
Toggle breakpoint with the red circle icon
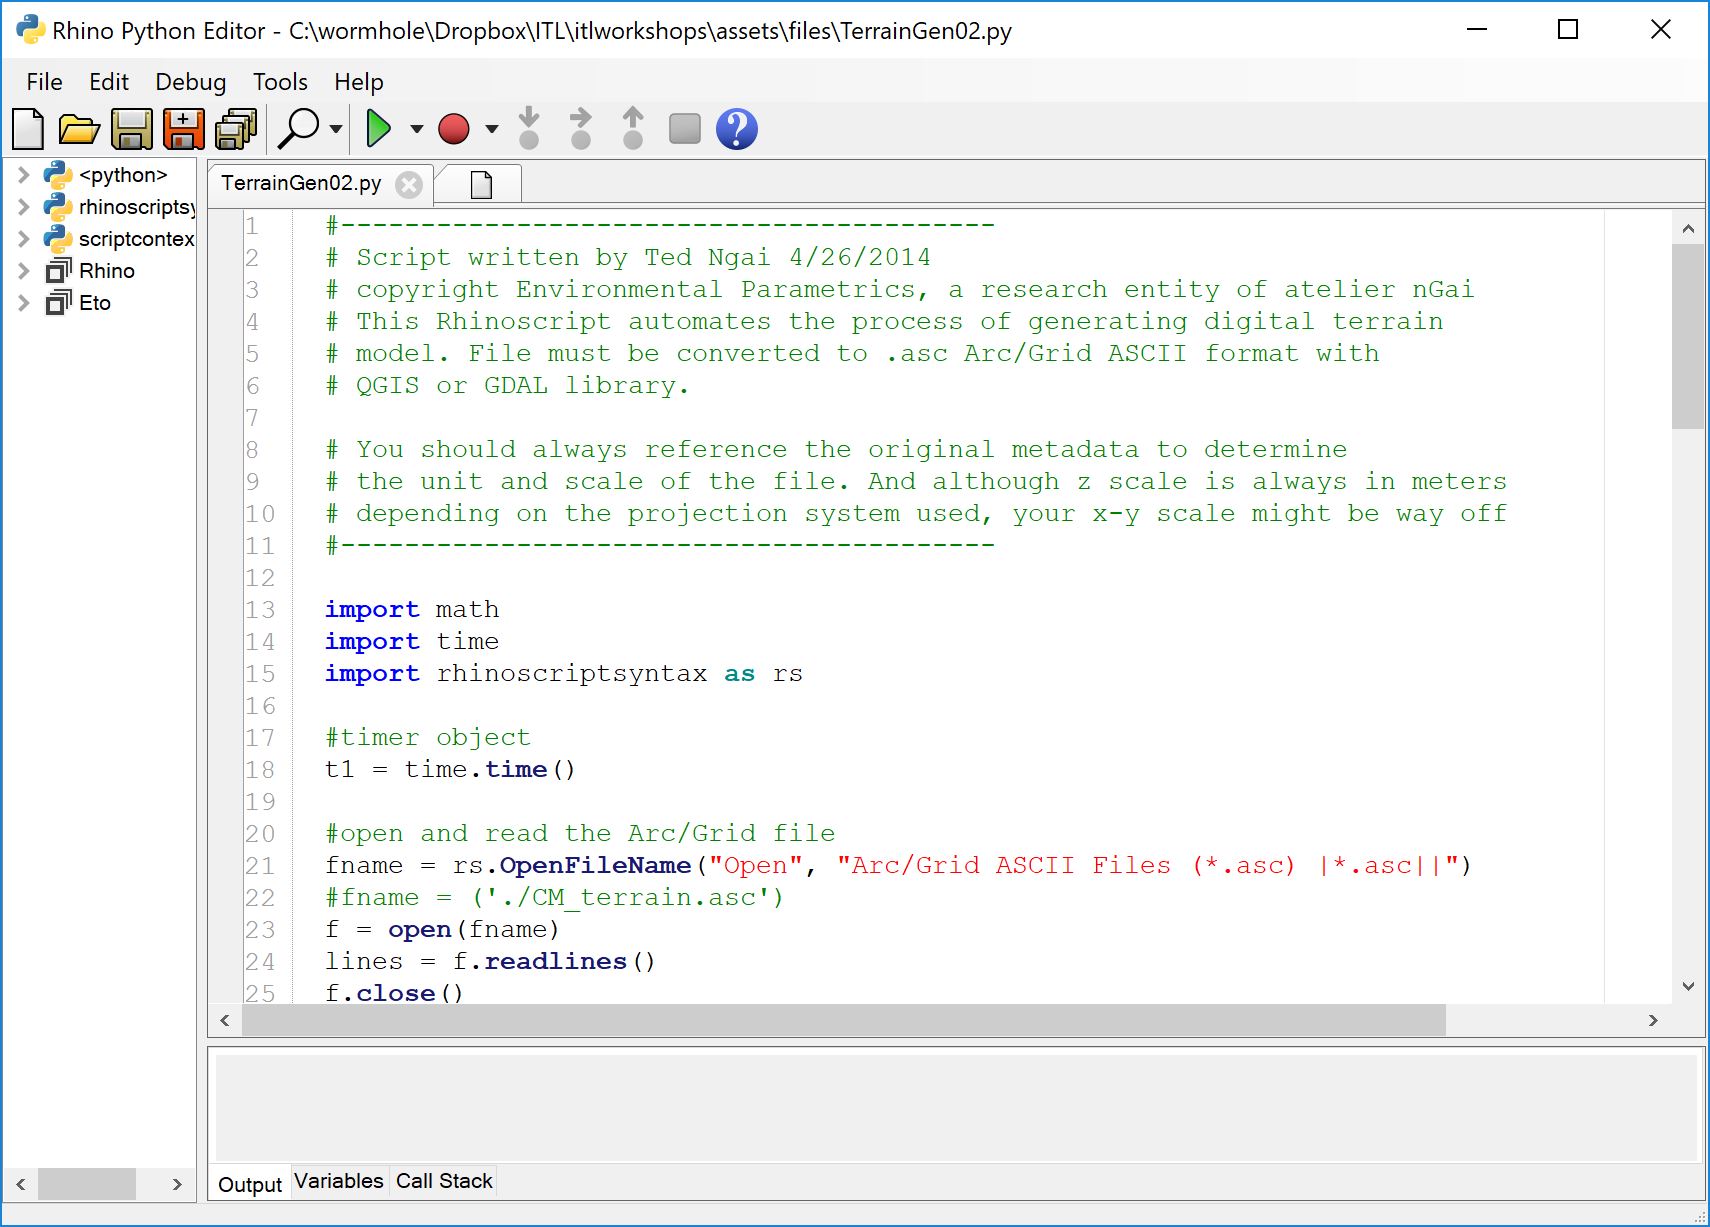454,129
